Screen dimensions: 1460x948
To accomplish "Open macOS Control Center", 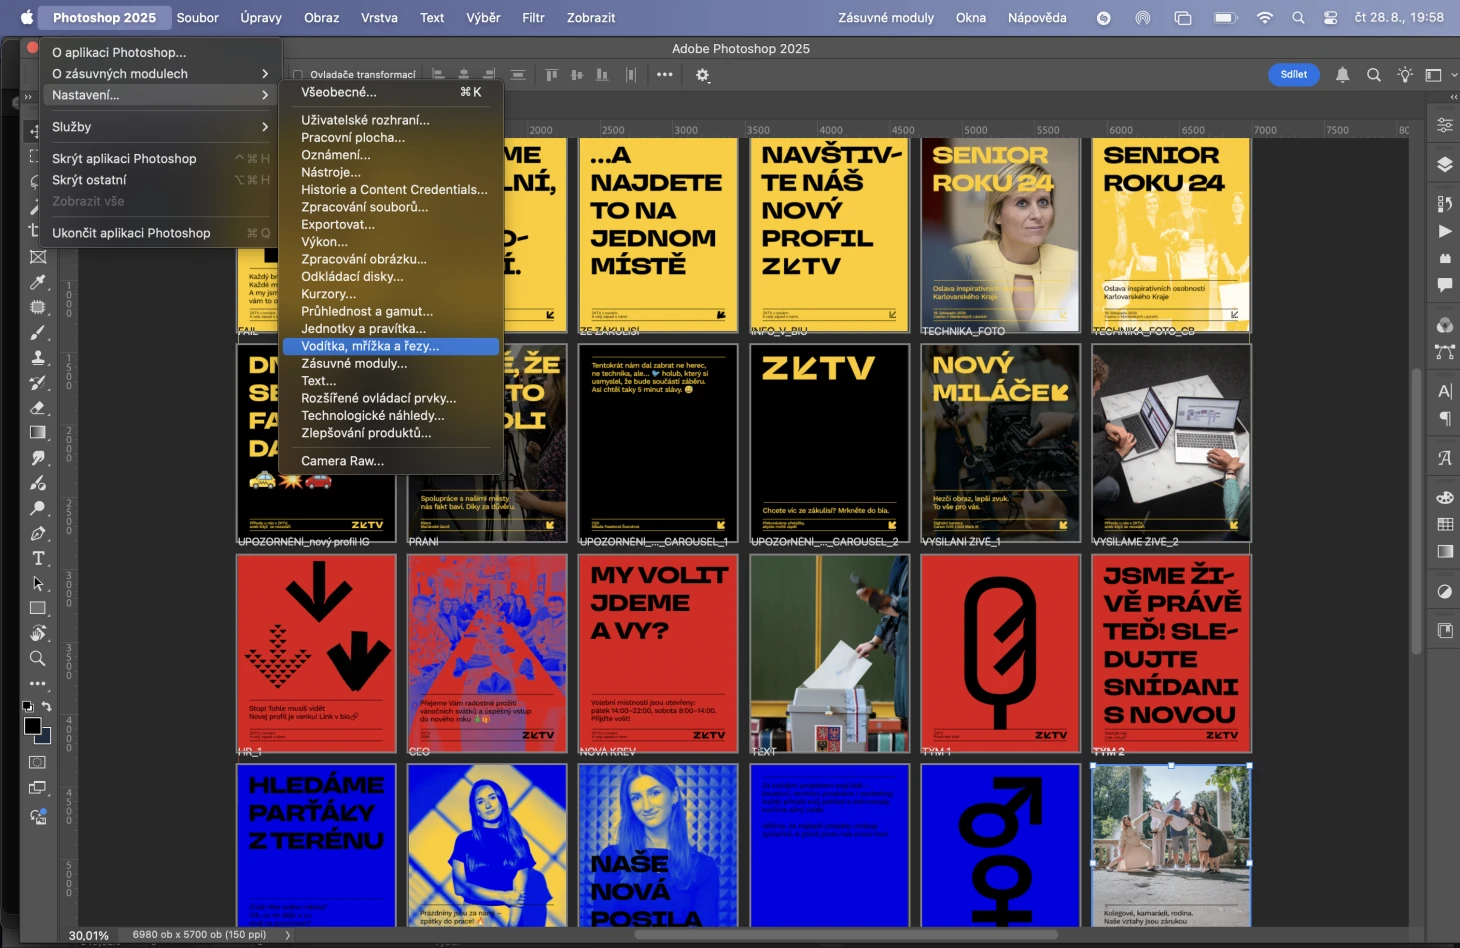I will click(1330, 18).
